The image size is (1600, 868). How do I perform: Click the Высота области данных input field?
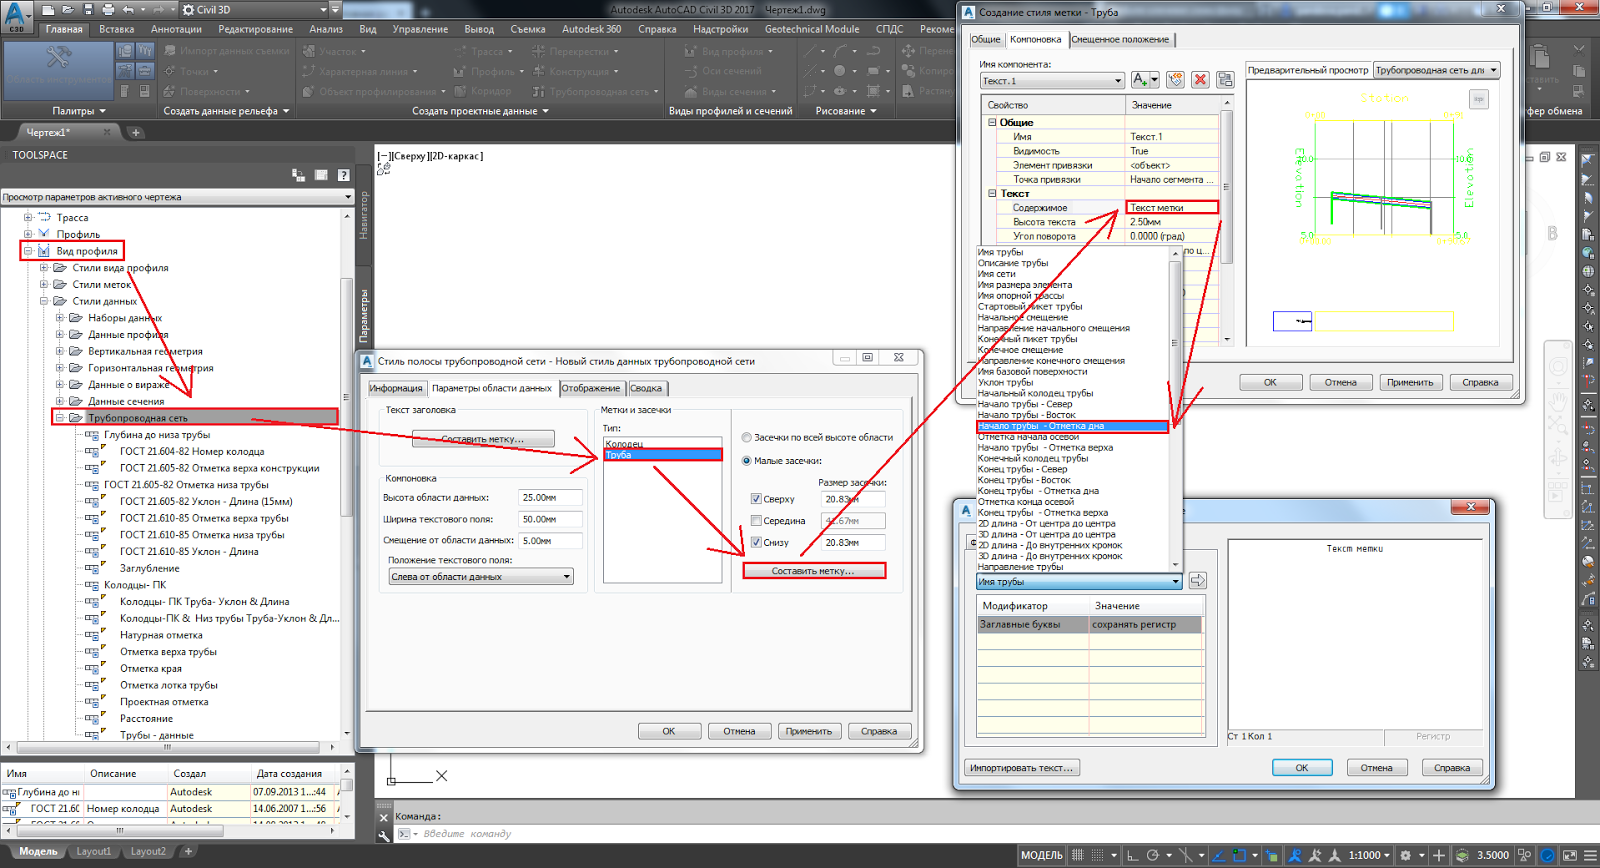(550, 497)
